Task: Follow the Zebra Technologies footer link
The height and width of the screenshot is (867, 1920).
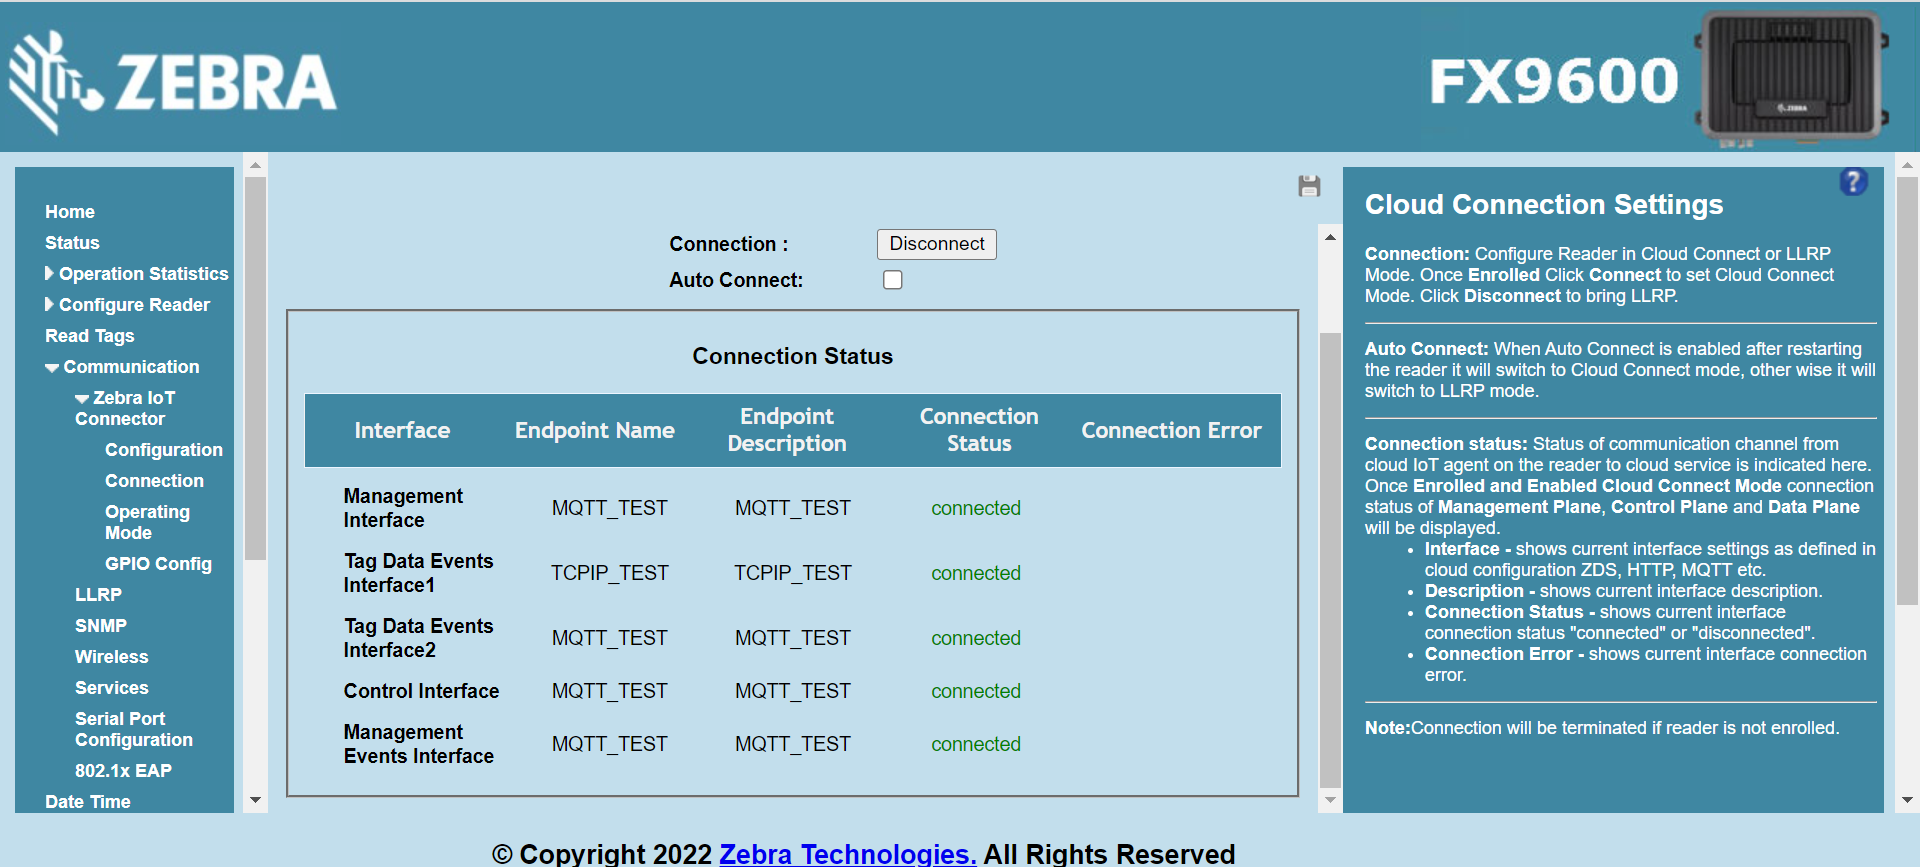Action: tap(848, 853)
